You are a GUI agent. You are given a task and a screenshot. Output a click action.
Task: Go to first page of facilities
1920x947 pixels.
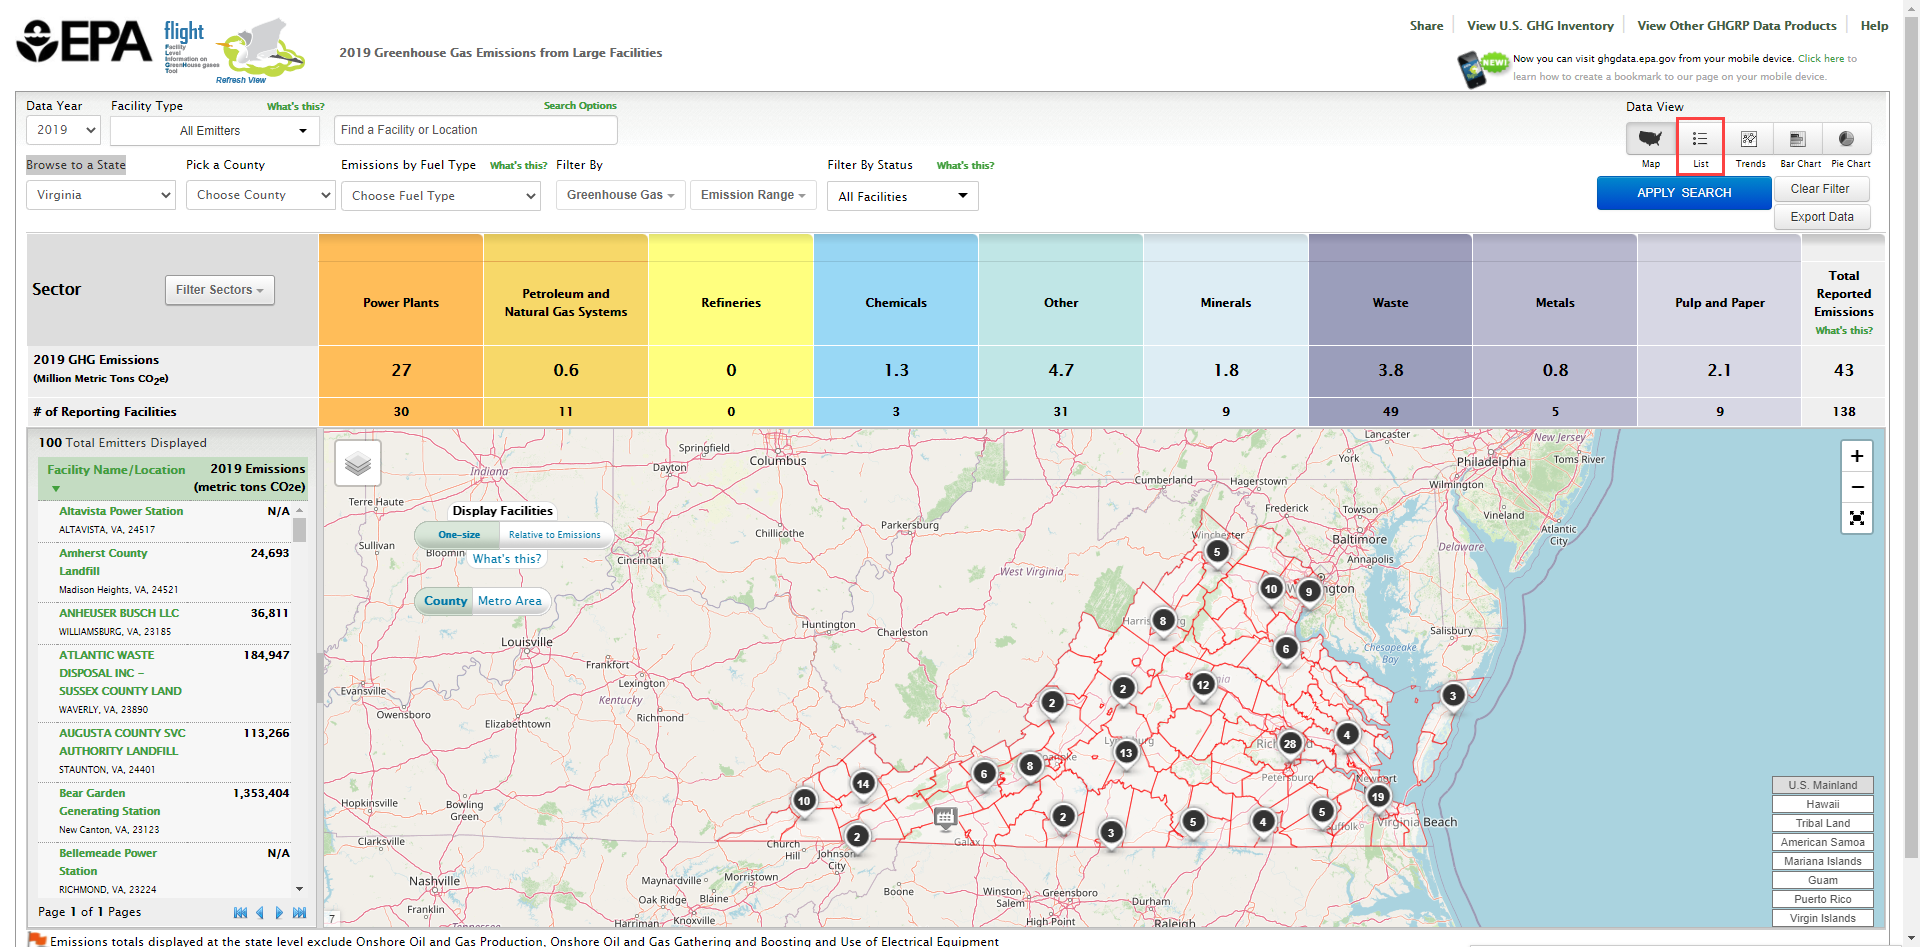(240, 912)
